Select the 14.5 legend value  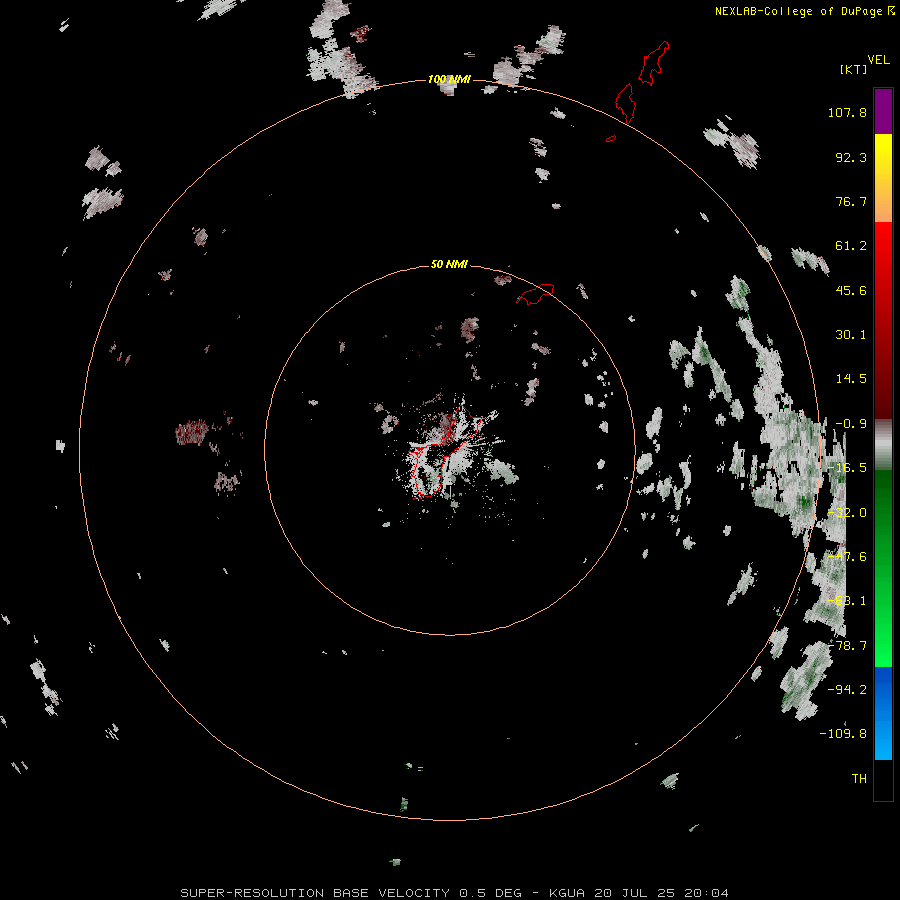[x=851, y=379]
